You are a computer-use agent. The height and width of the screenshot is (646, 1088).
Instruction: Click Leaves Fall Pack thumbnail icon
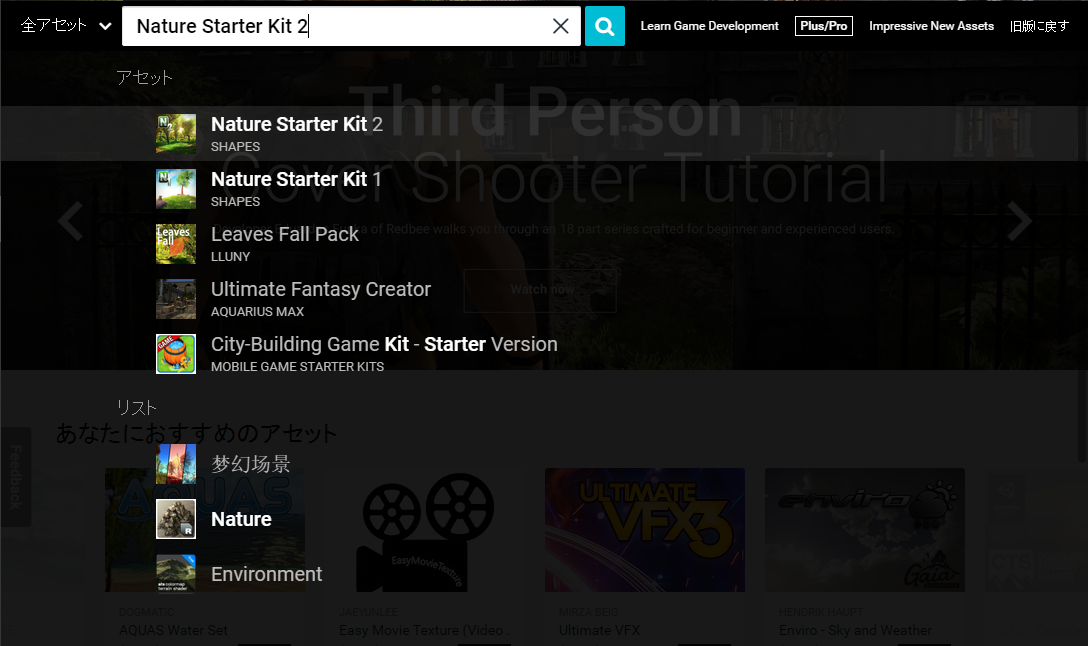pos(176,244)
